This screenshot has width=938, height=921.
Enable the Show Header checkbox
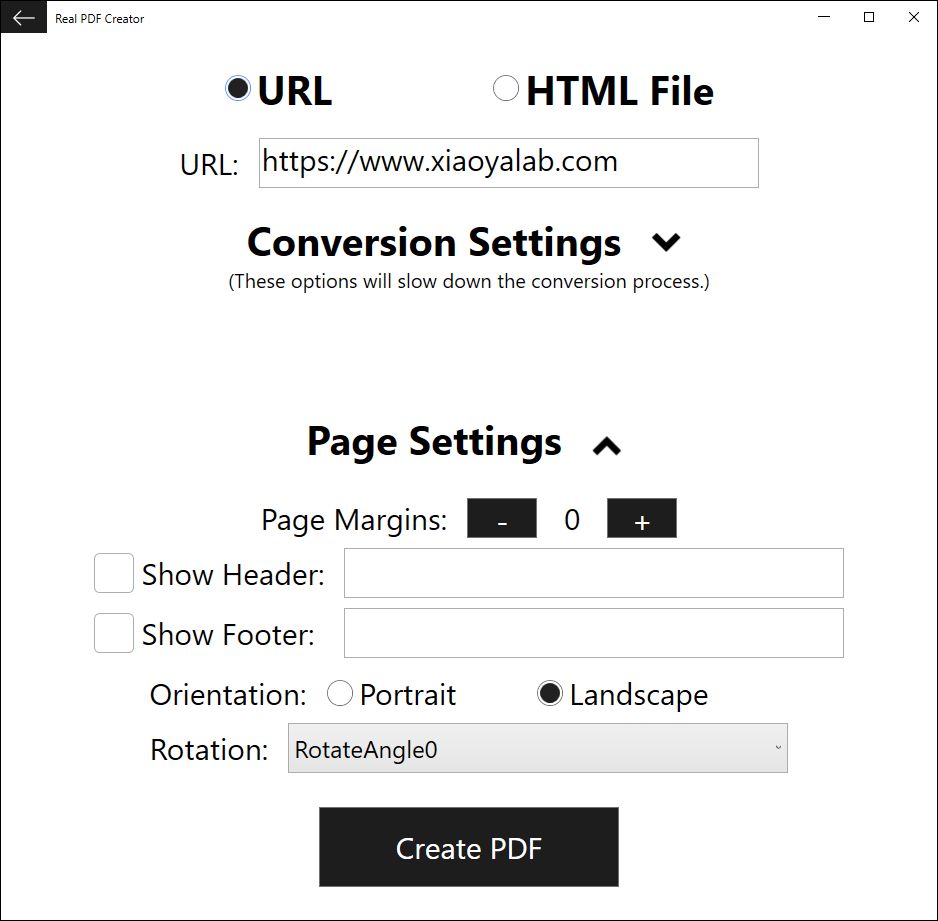coord(113,573)
